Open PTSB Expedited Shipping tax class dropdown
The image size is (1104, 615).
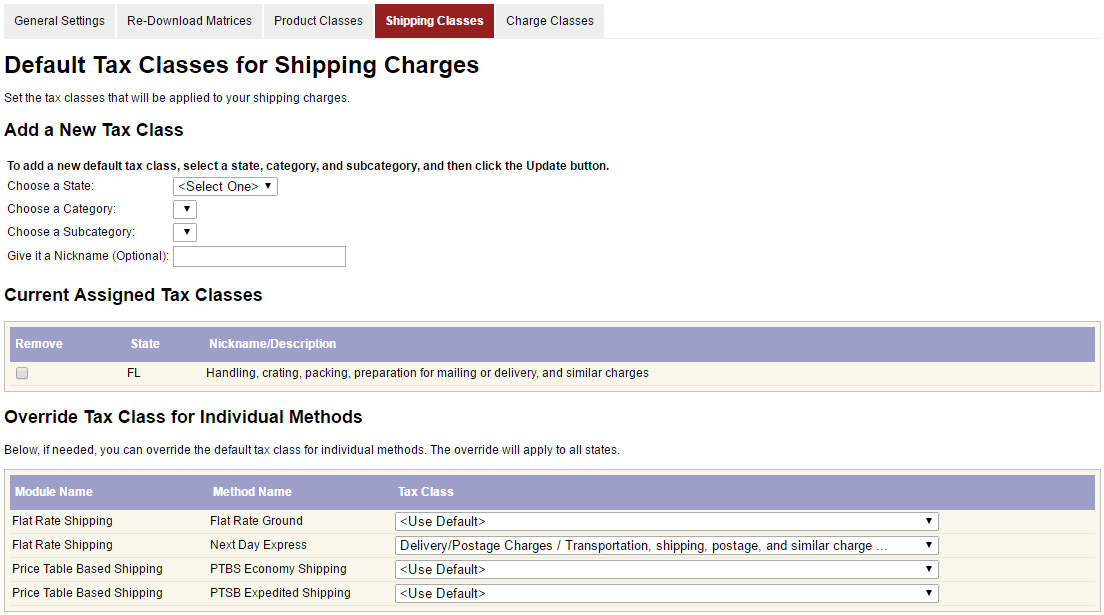coord(666,593)
